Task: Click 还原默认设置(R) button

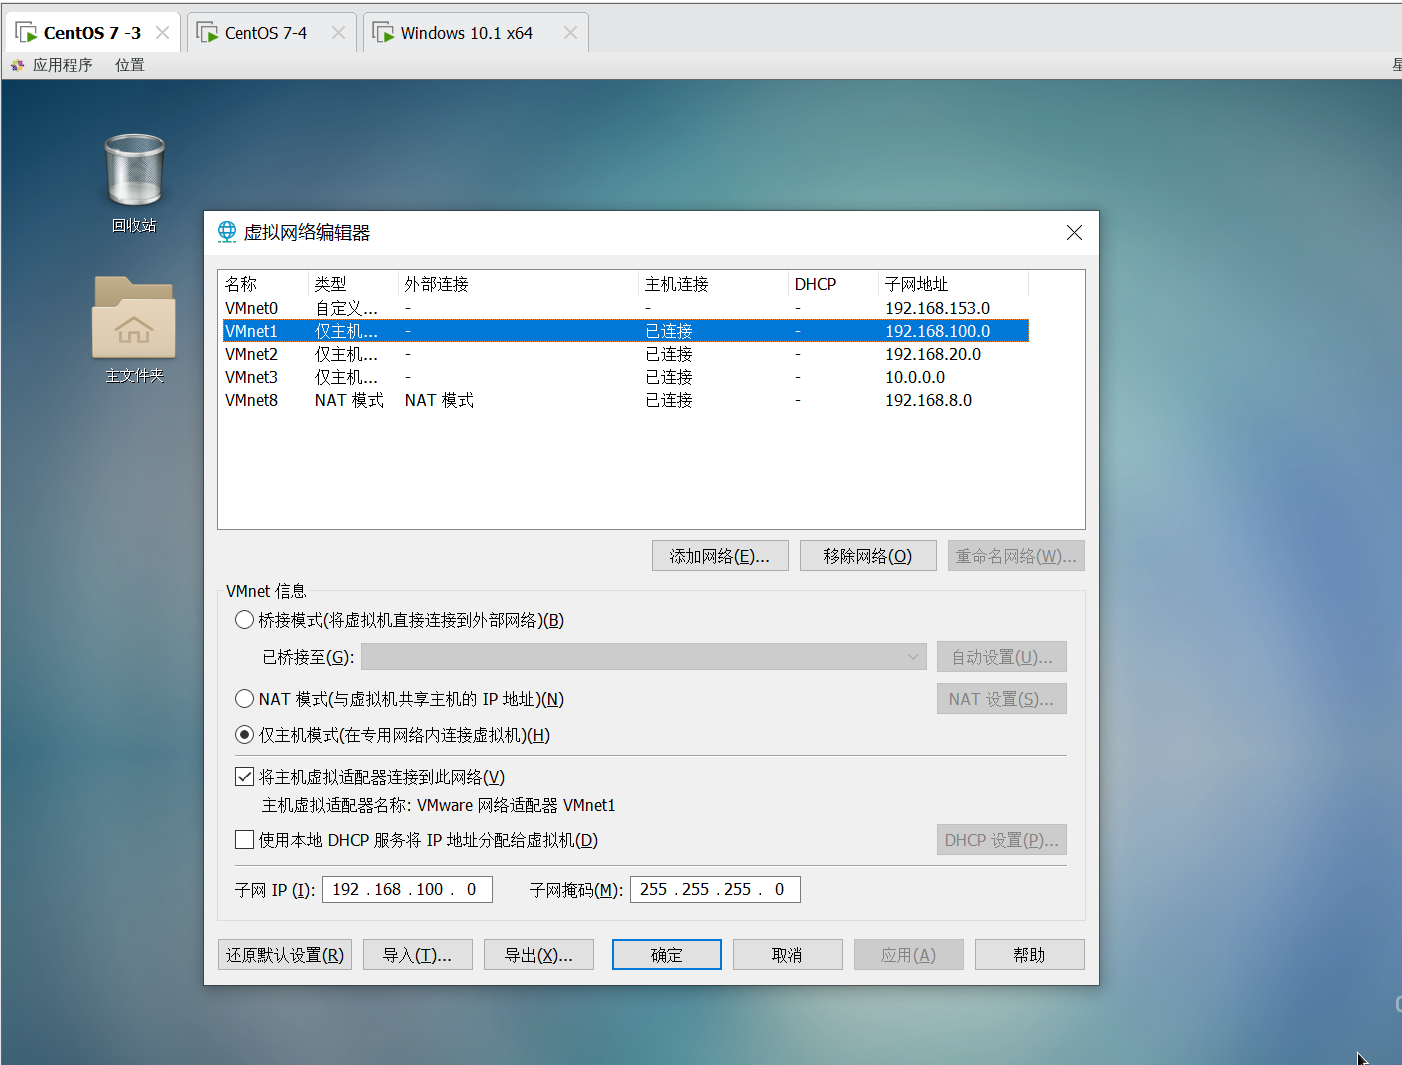Action: pos(285,955)
